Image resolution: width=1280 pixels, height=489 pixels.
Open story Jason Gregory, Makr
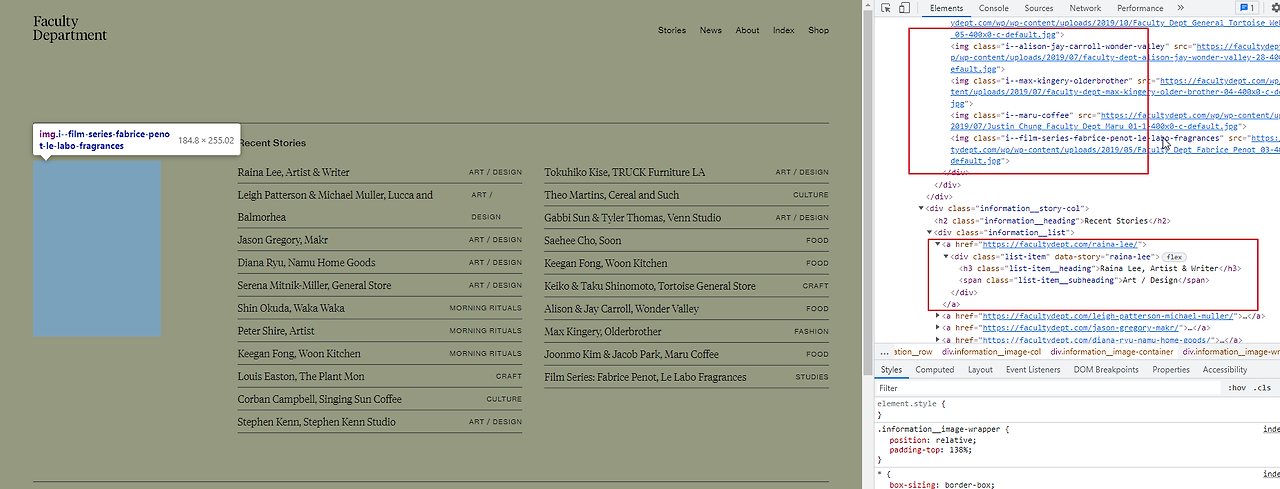pyautogui.click(x=380, y=240)
